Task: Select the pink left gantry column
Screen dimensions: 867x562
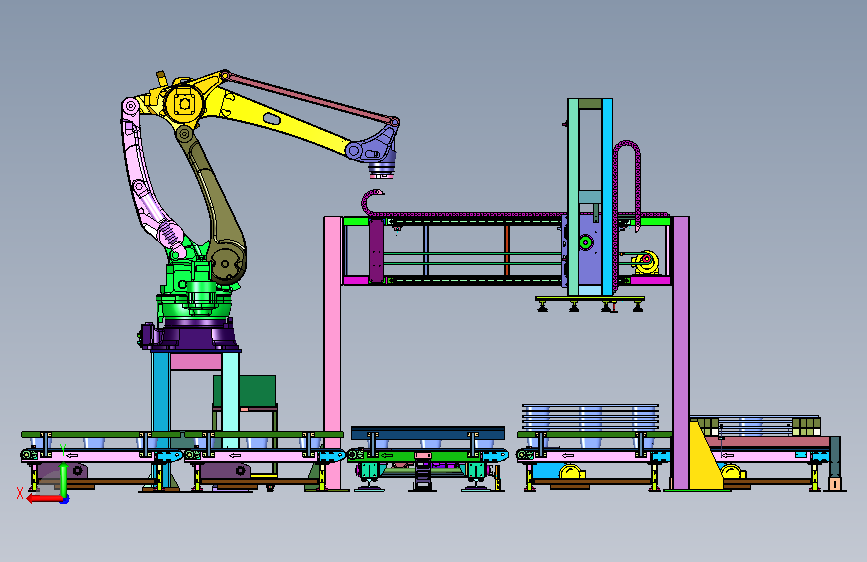Action: (x=332, y=352)
